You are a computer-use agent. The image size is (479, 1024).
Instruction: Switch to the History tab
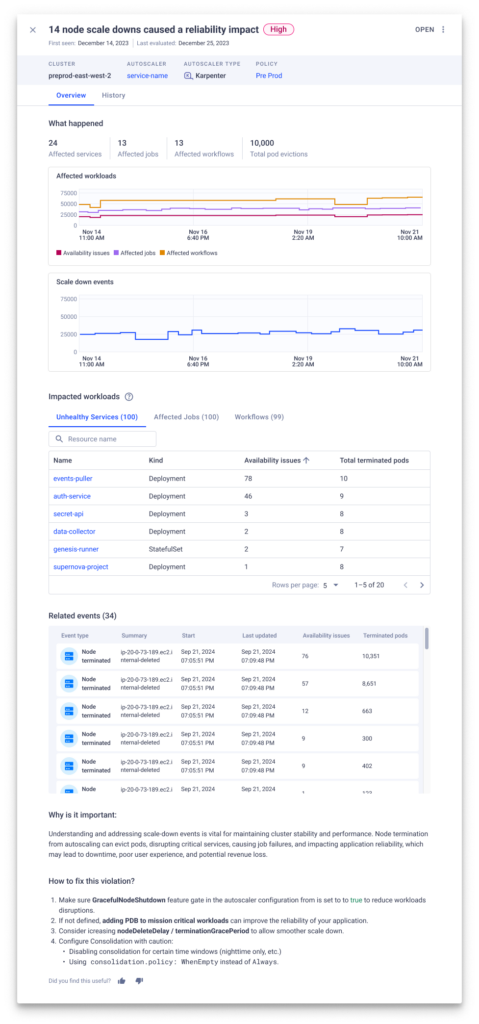click(x=113, y=95)
